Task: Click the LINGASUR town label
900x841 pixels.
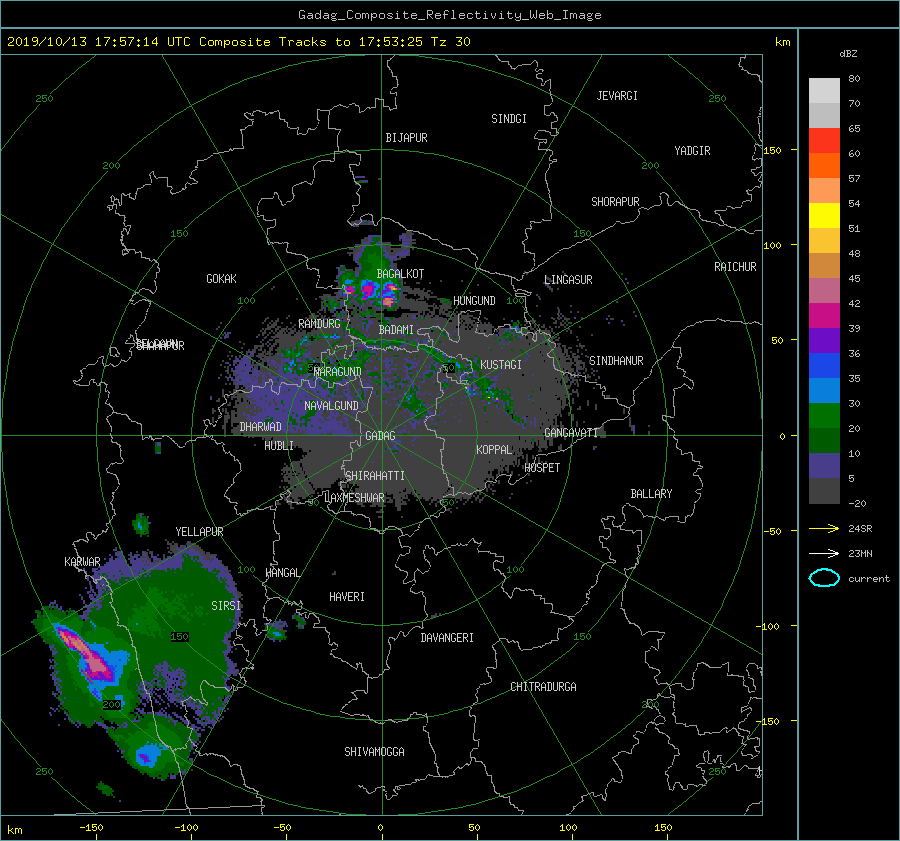Action: [568, 280]
